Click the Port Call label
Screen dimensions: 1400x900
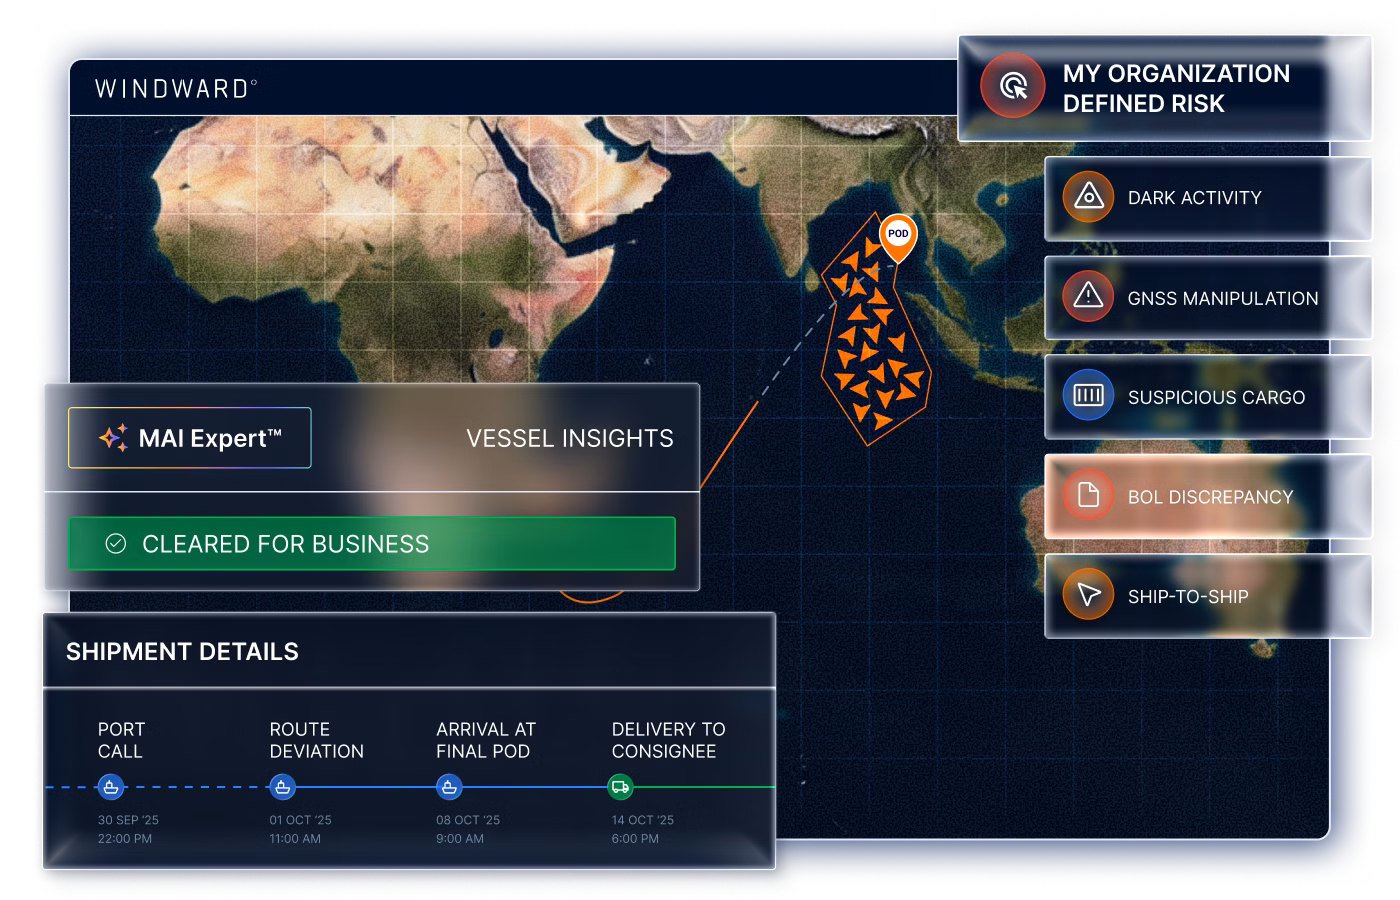pyautogui.click(x=121, y=740)
